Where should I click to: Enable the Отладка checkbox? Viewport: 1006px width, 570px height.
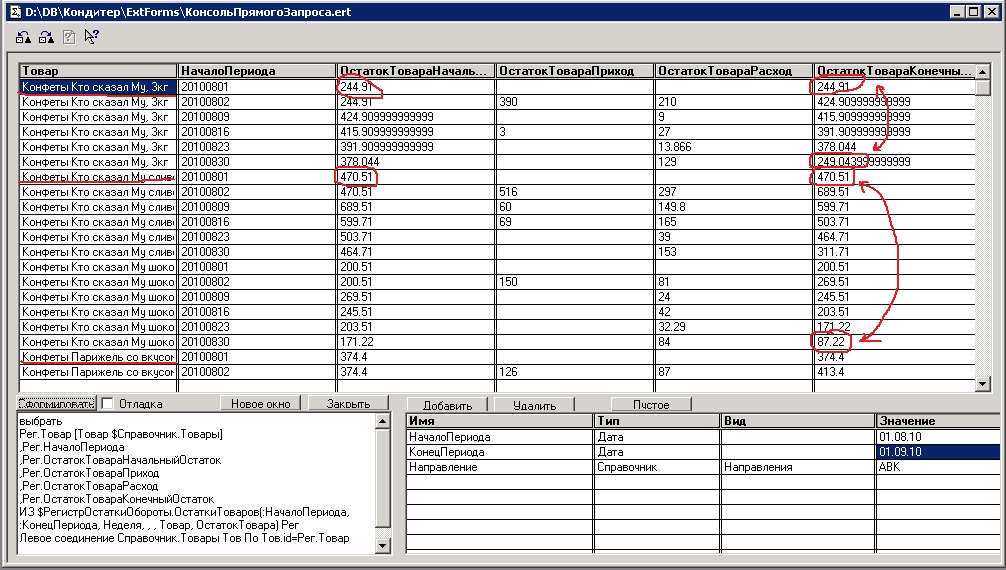click(x=108, y=404)
